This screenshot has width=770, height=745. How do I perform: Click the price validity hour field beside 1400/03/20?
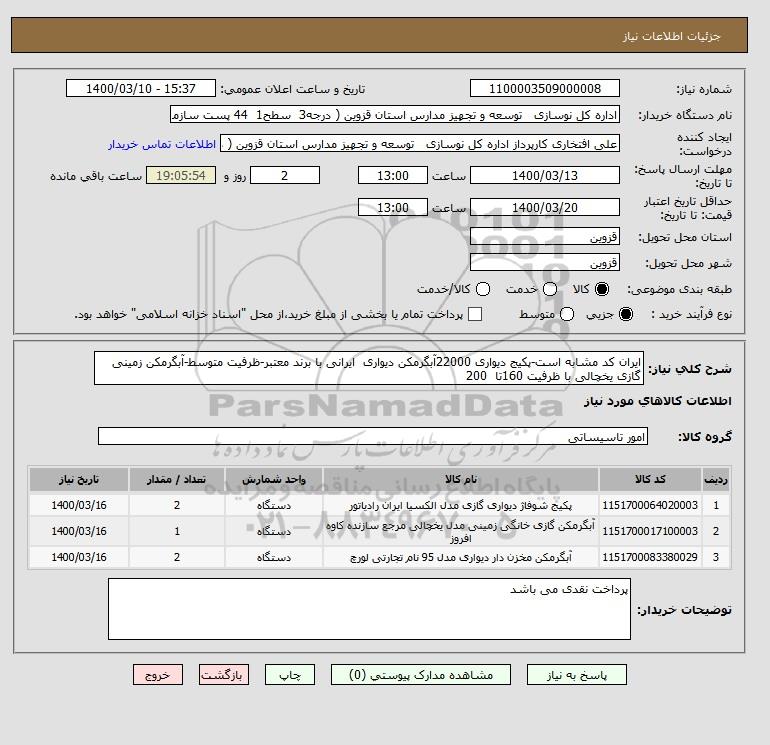(393, 207)
